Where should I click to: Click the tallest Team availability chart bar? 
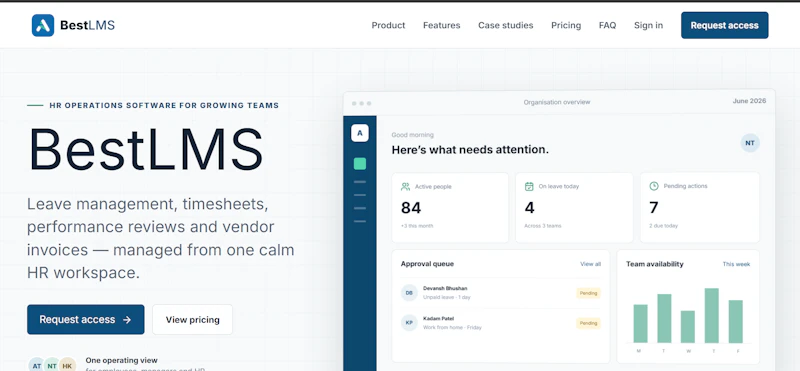coord(712,315)
